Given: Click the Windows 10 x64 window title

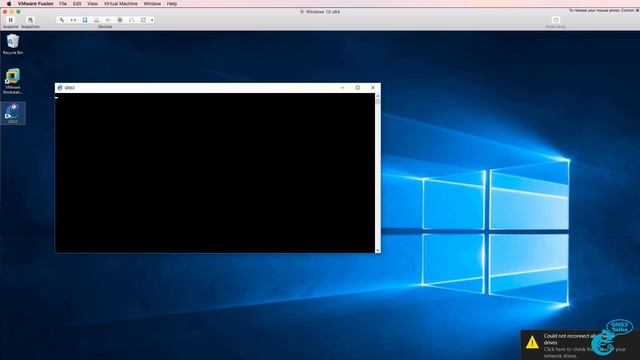Looking at the screenshot, I should coord(322,12).
